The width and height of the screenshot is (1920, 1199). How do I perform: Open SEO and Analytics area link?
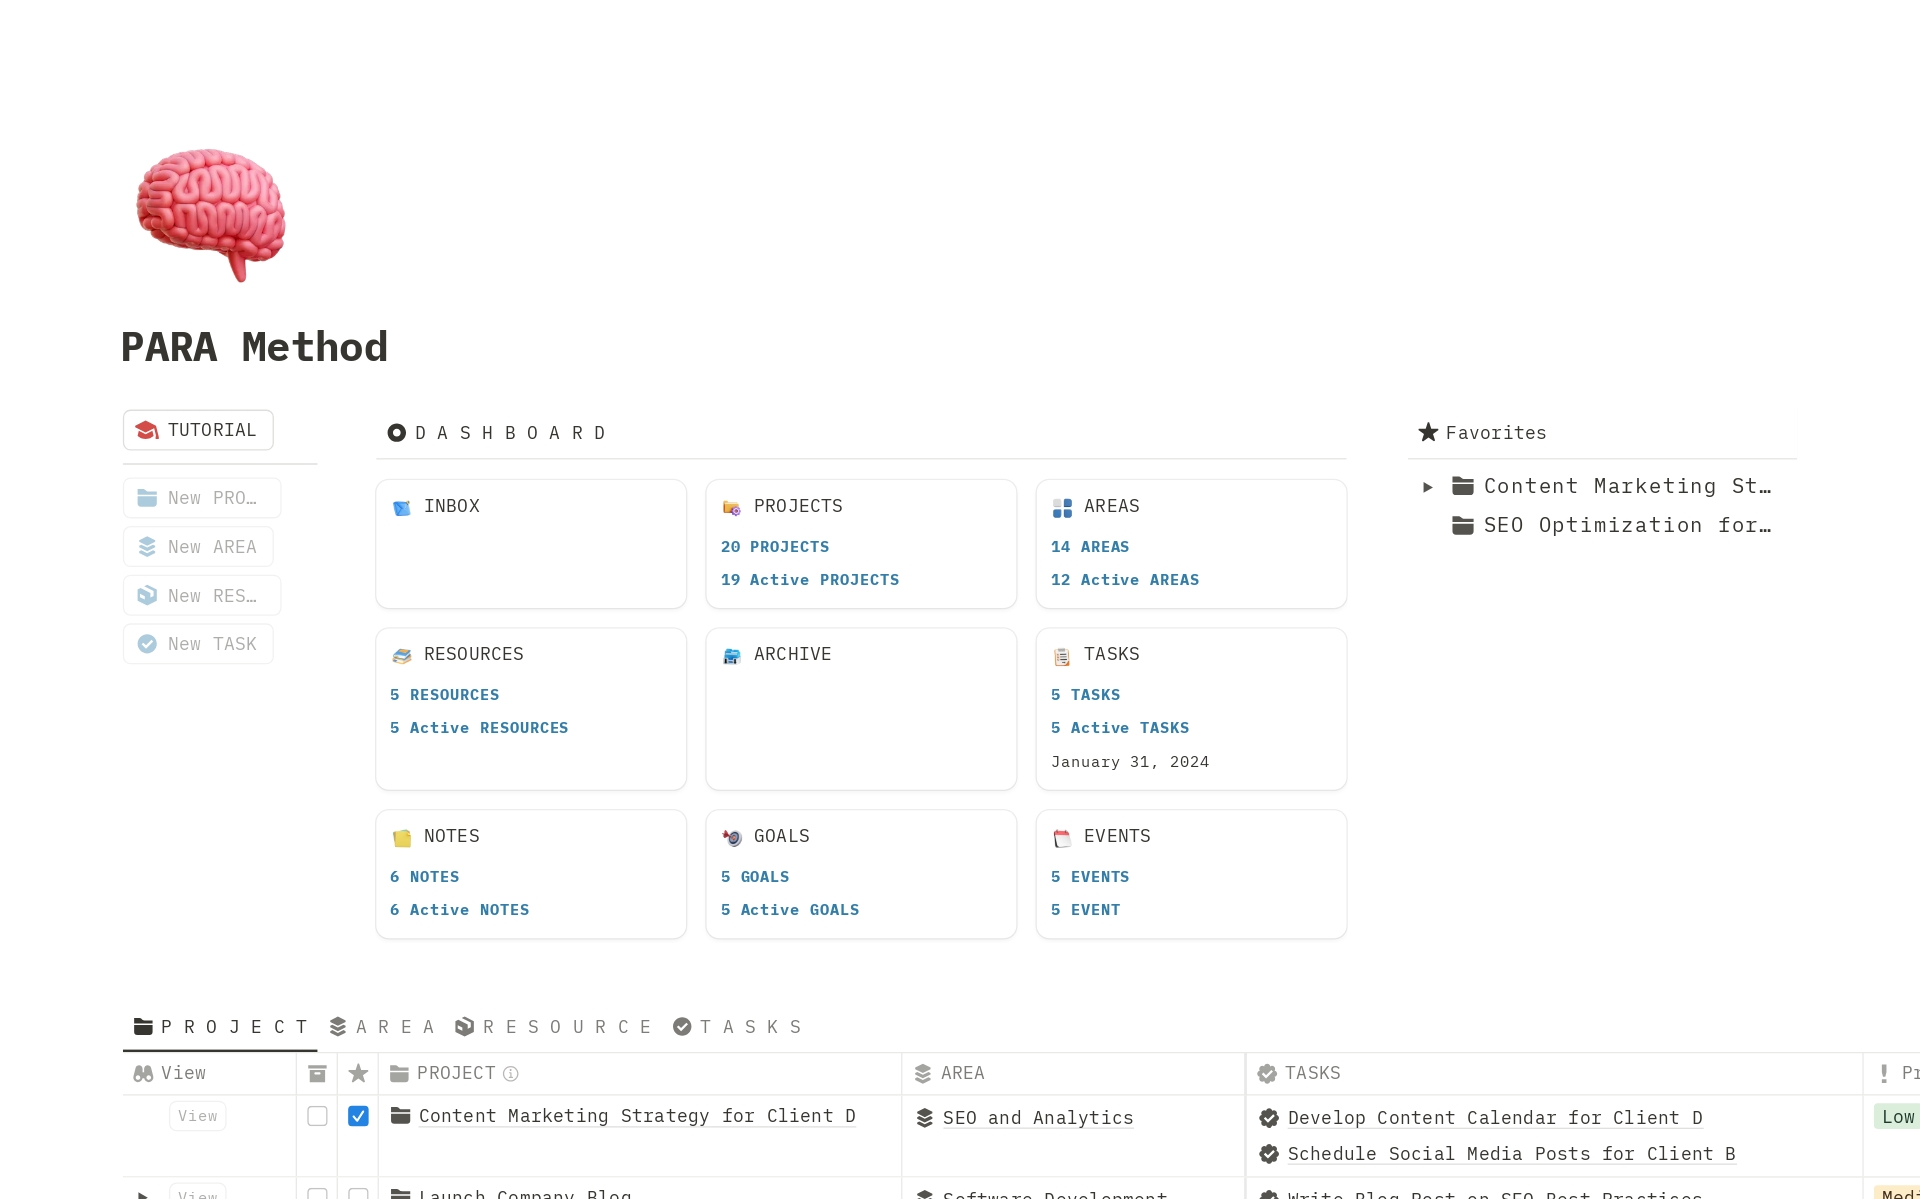click(x=1038, y=1118)
